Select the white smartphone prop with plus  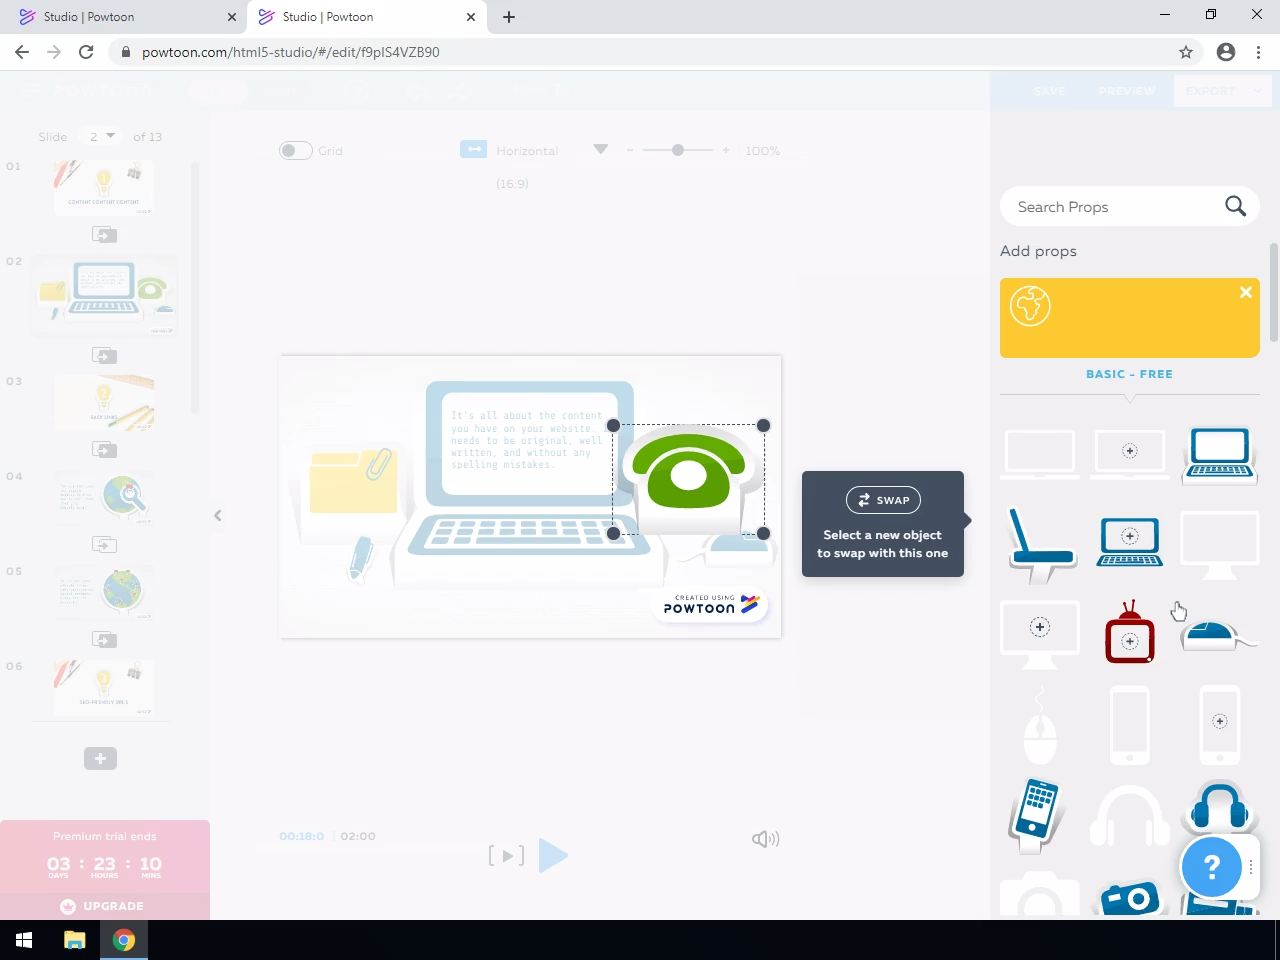point(1220,726)
